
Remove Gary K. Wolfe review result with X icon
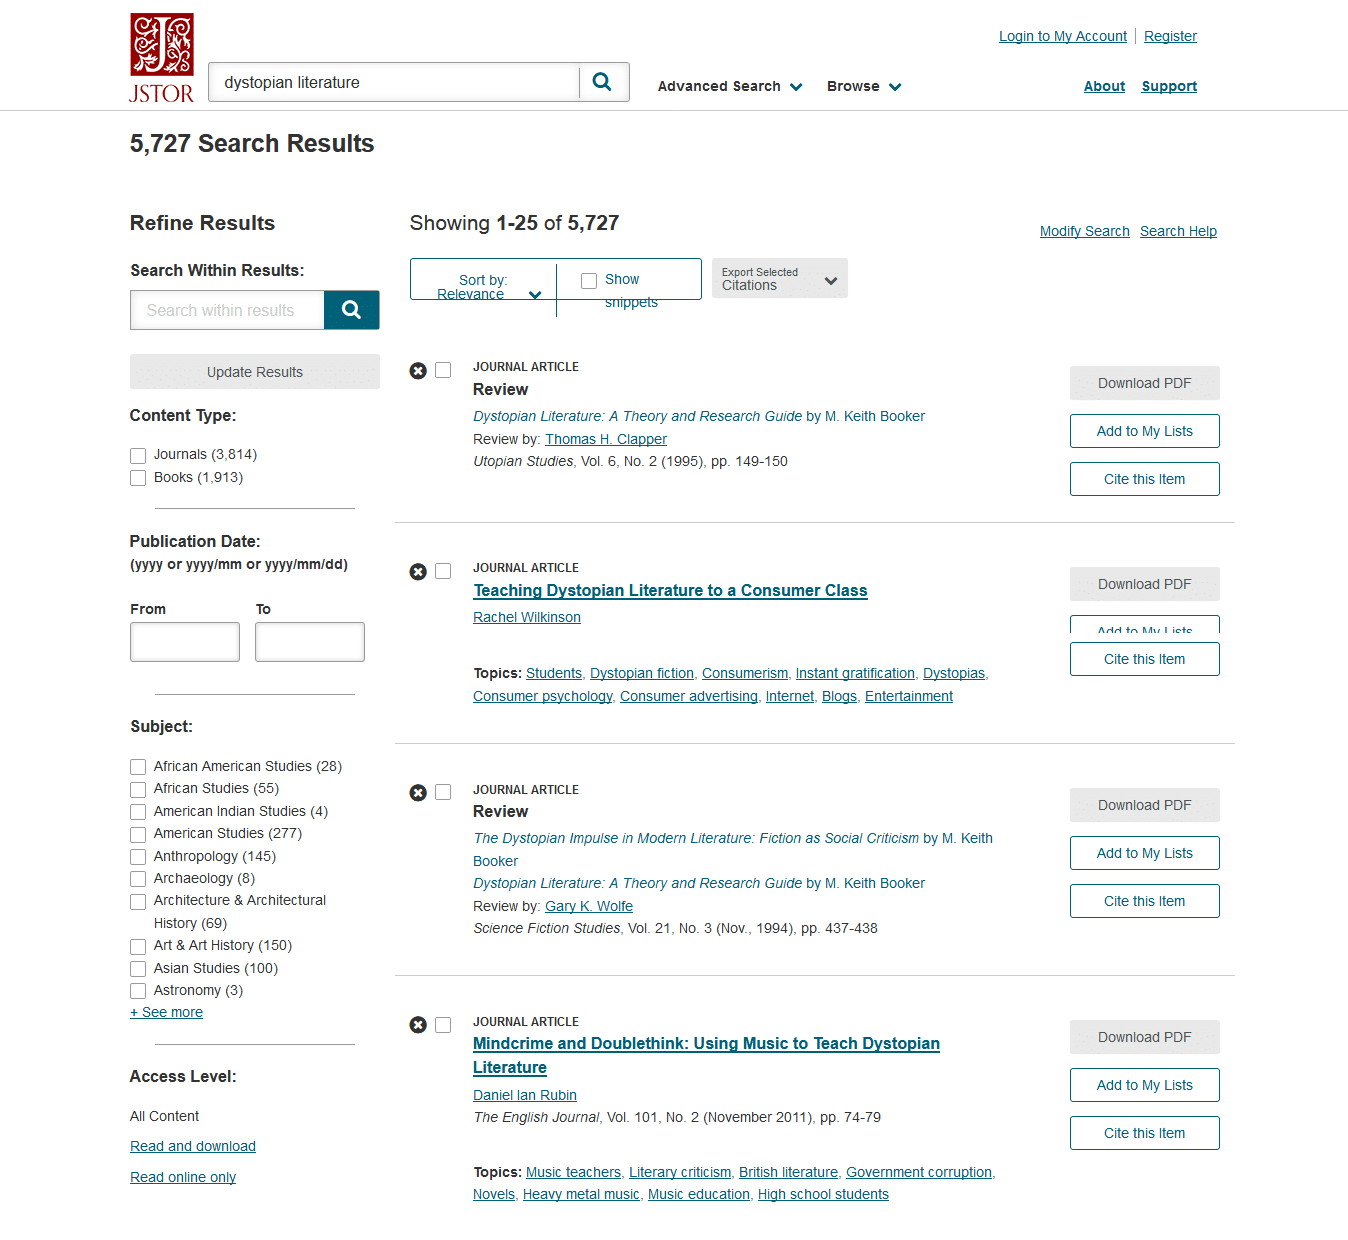click(x=418, y=793)
